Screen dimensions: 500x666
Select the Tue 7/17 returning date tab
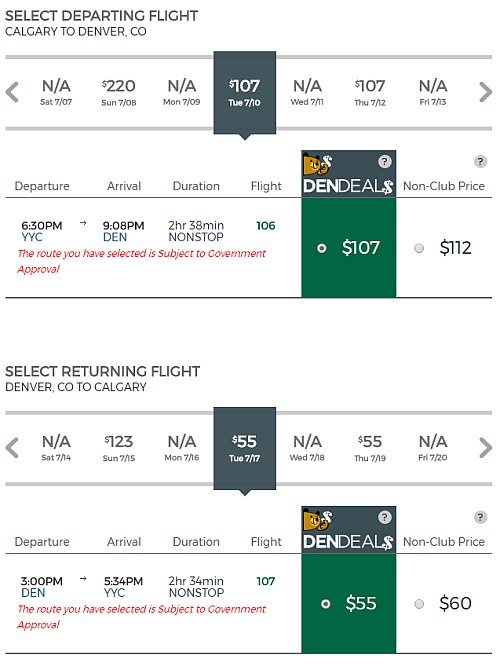click(245, 449)
